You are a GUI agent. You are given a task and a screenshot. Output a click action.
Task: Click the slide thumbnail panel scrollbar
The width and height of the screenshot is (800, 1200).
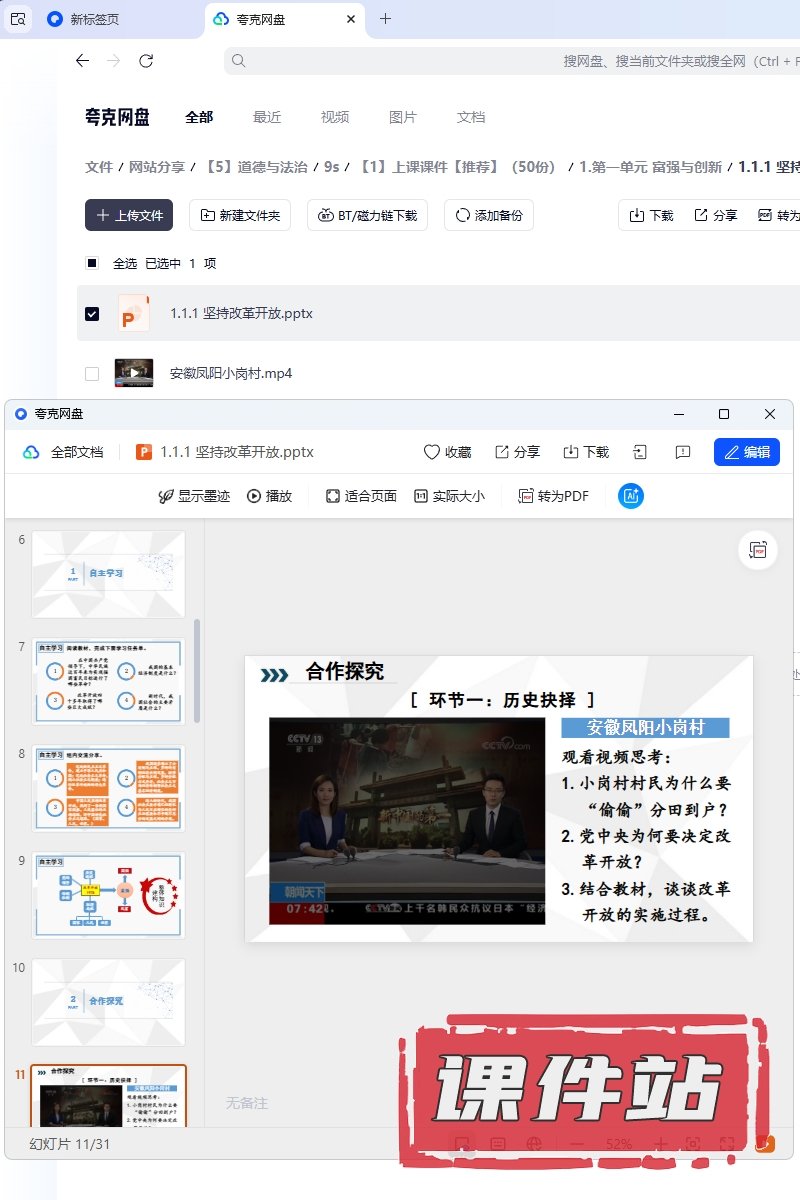click(197, 670)
